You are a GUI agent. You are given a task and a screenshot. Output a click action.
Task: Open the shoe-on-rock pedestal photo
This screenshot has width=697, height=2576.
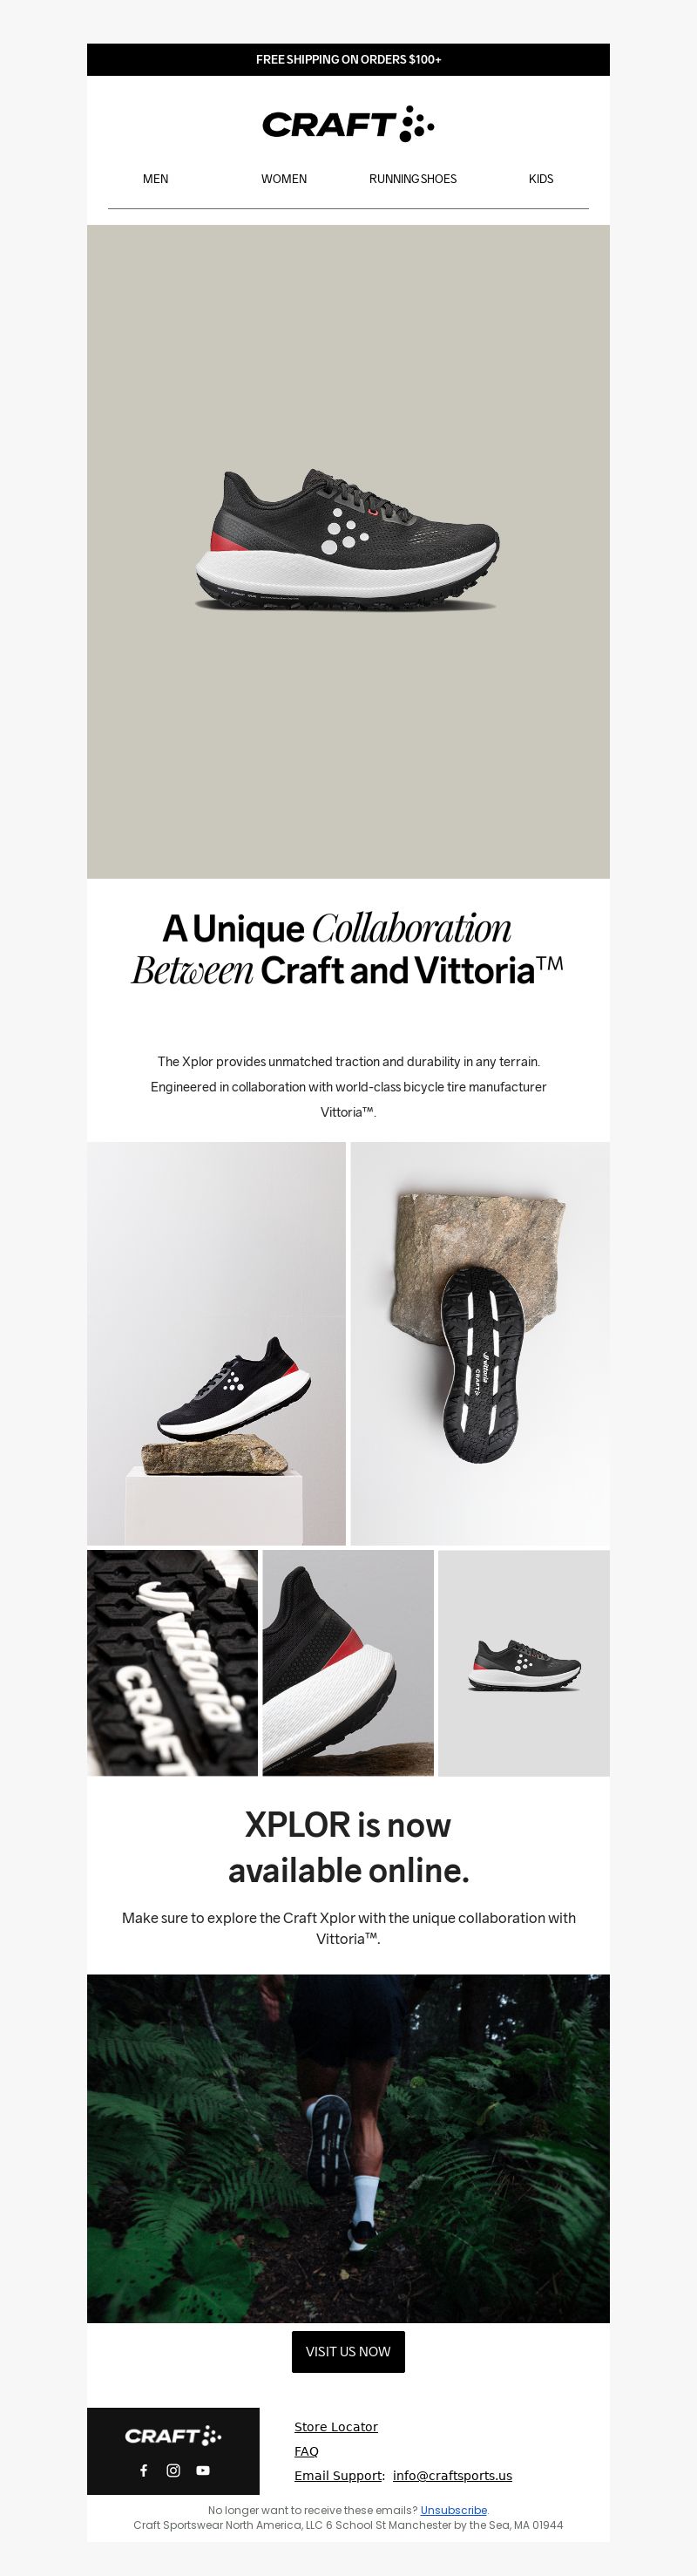[x=216, y=1343]
